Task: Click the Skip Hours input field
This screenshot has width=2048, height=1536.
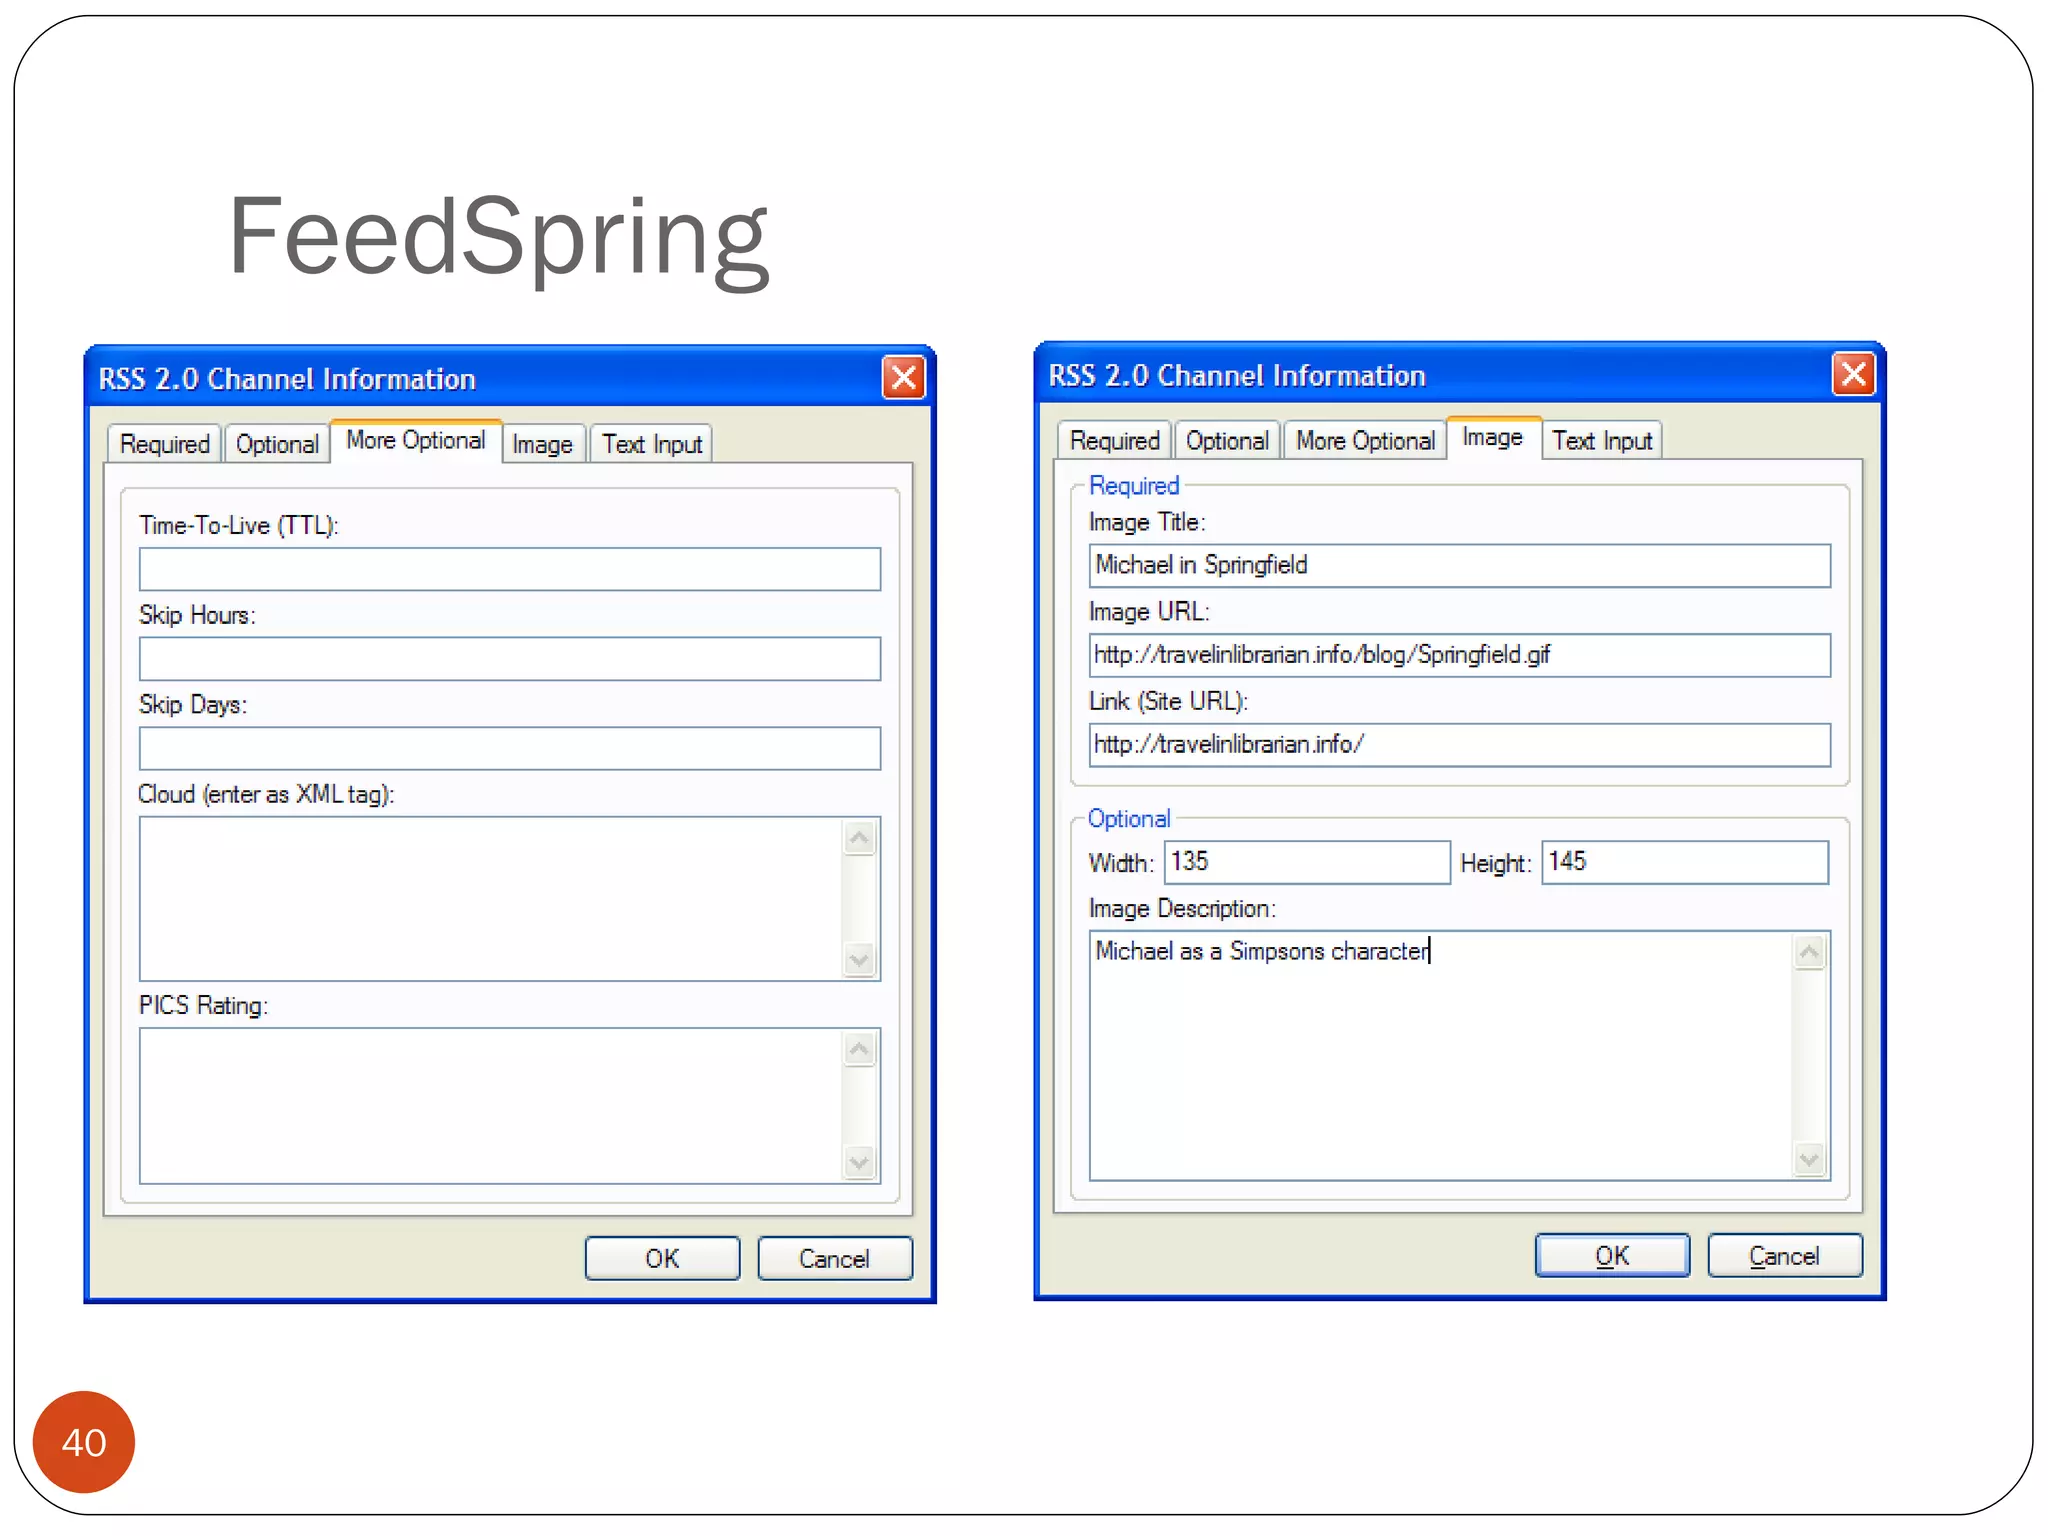Action: [510, 659]
